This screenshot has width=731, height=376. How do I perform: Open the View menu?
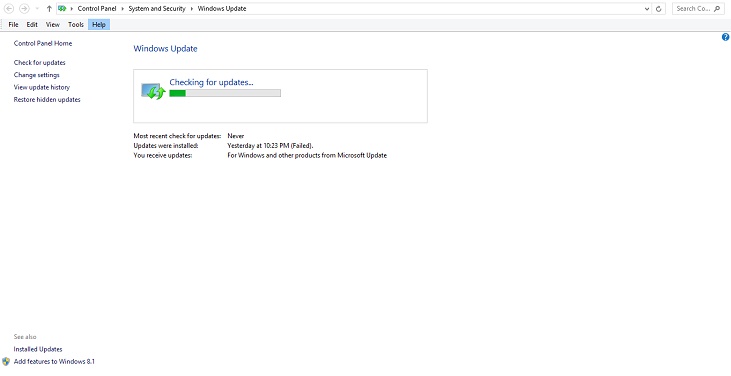53,25
